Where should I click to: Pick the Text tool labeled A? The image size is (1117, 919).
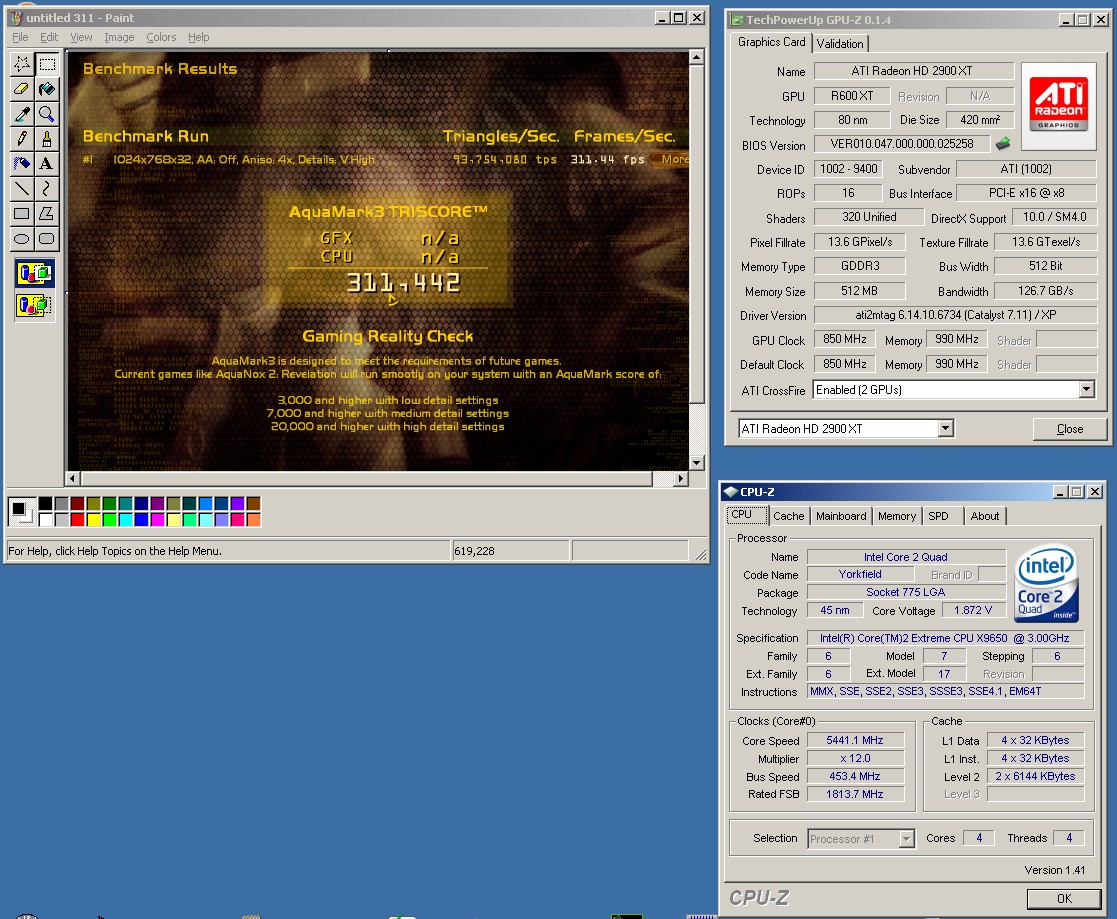47,164
